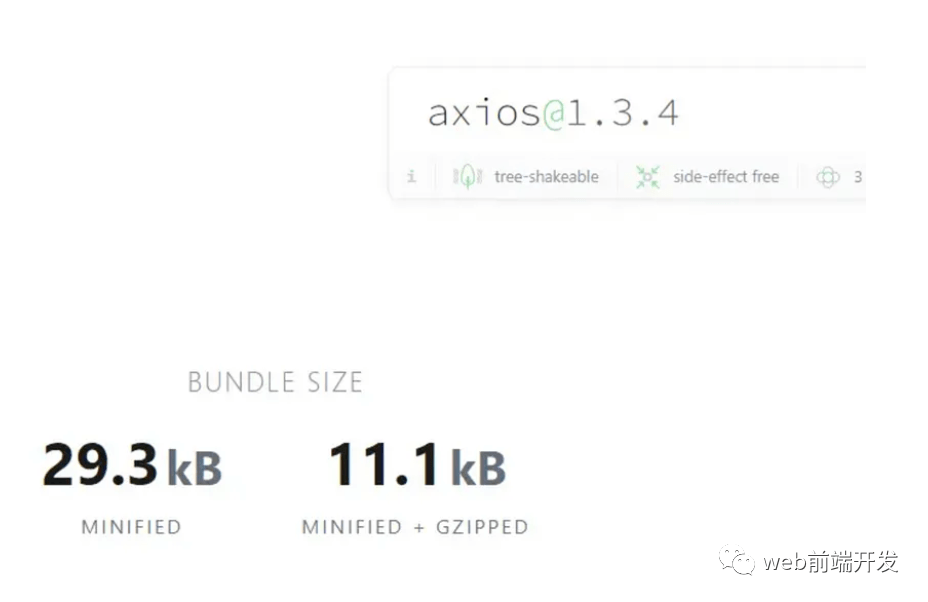Click the circular globe icon near the count 3
This screenshot has height=602, width=928.
tap(828, 176)
